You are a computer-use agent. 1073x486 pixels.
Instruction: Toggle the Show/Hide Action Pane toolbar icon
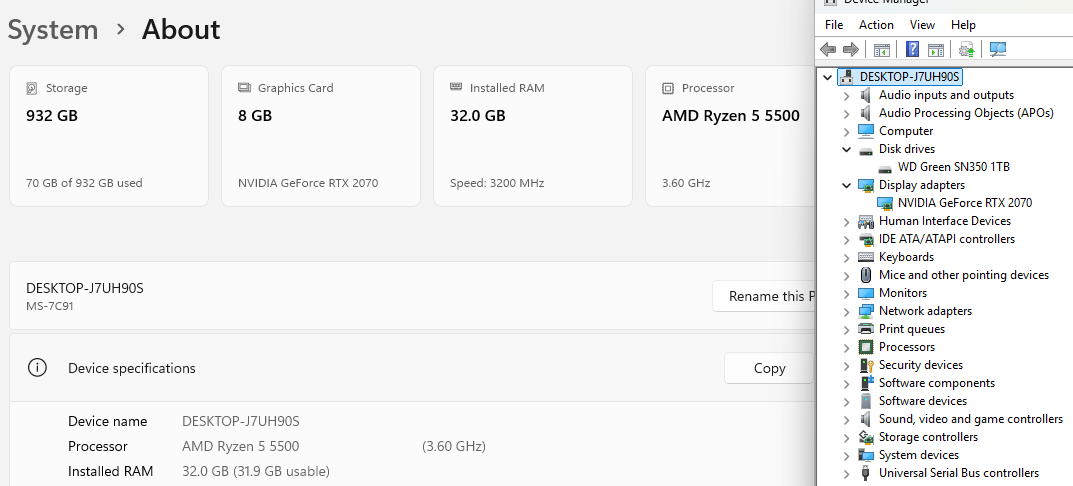(935, 49)
